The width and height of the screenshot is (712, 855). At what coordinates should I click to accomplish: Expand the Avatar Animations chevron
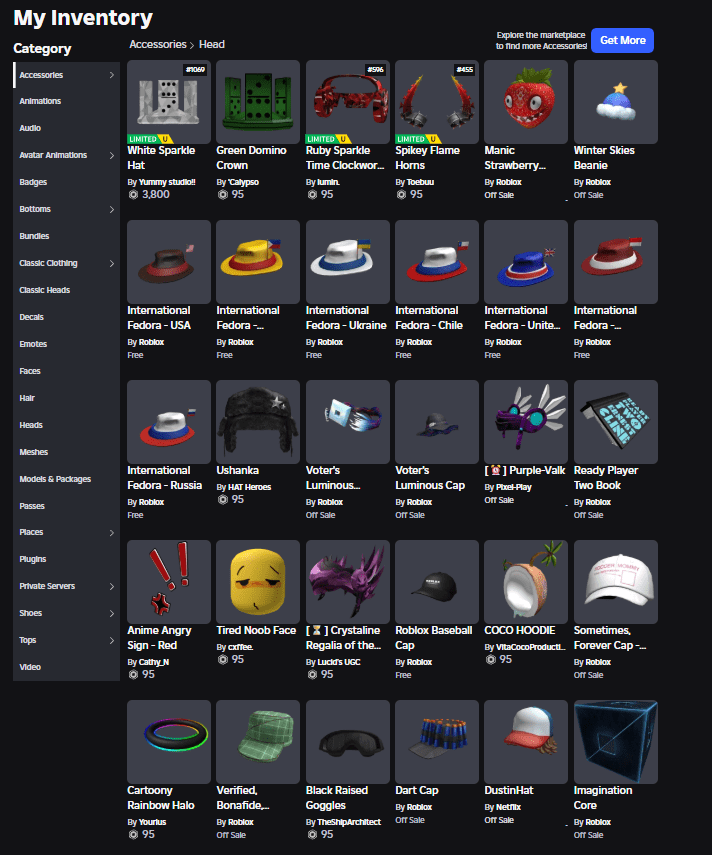pyautogui.click(x=111, y=155)
